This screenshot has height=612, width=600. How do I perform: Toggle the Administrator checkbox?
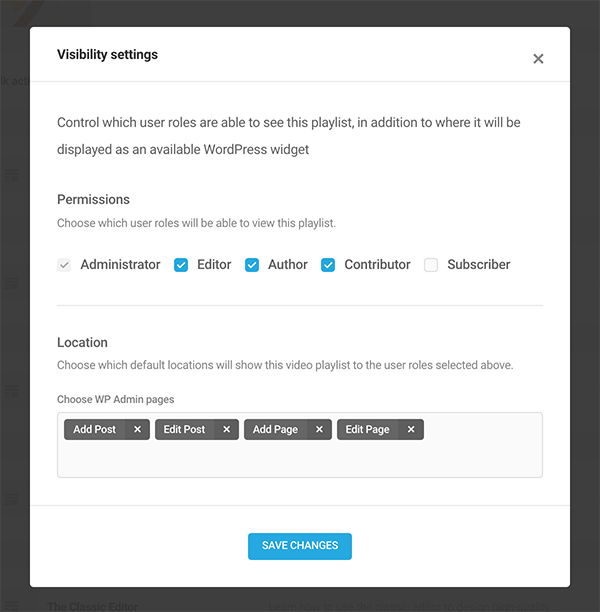click(64, 265)
